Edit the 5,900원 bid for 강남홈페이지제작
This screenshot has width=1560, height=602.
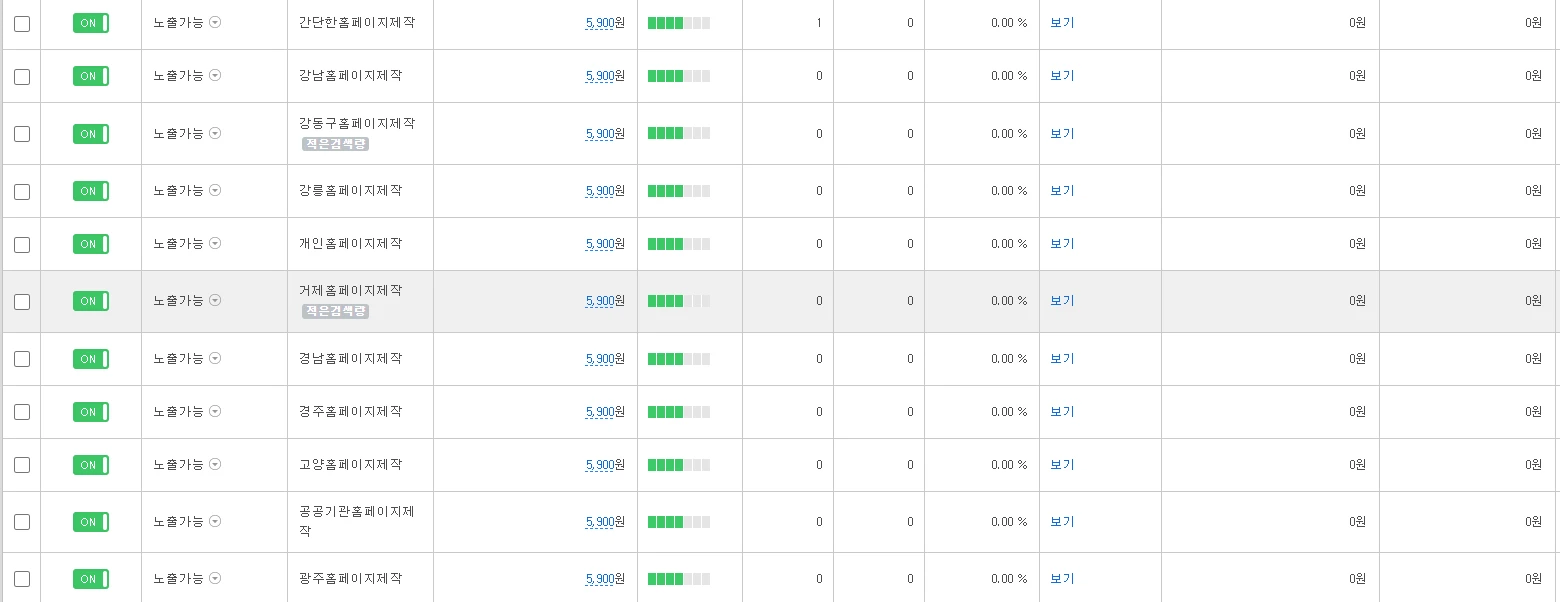(x=600, y=76)
